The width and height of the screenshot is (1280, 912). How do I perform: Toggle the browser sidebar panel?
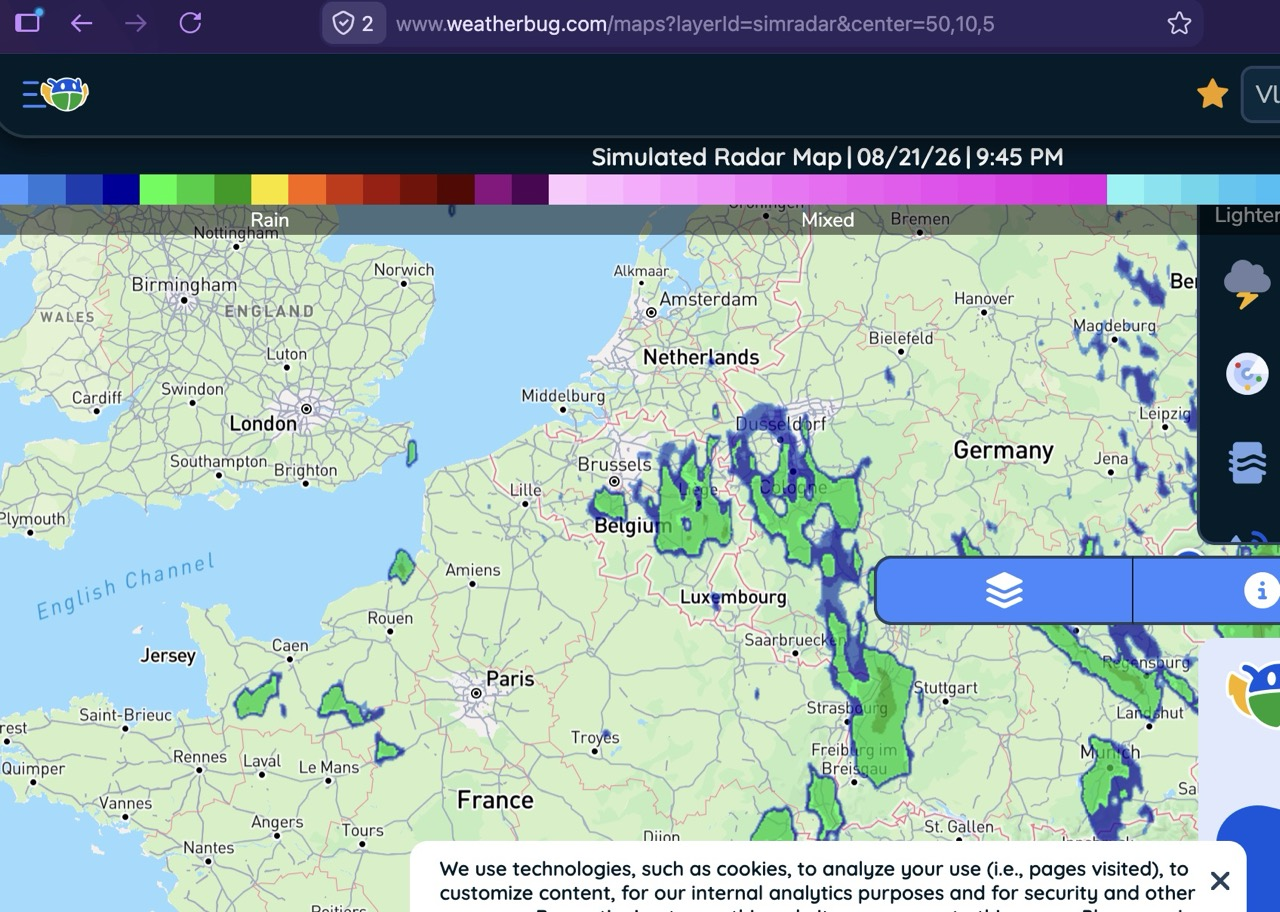click(28, 21)
